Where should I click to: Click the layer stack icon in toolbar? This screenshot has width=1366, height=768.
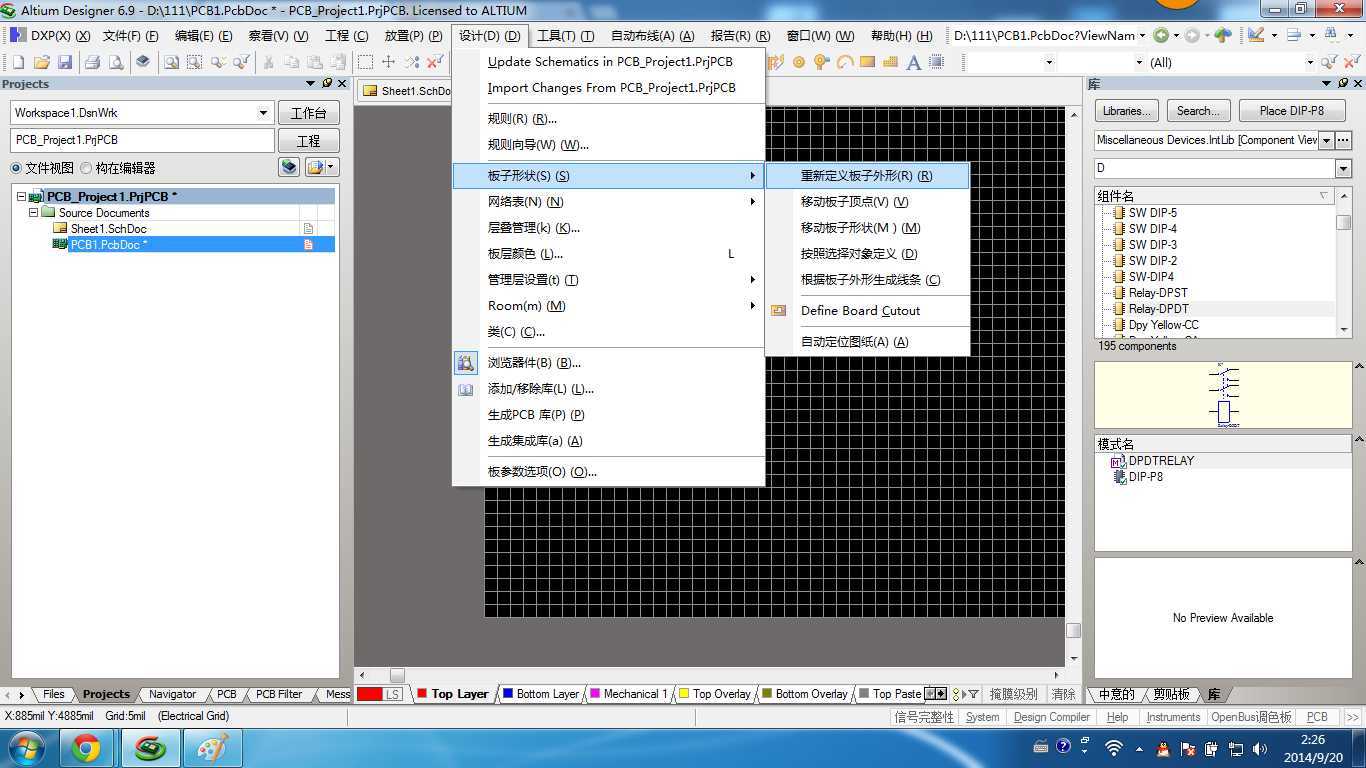pyautogui.click(x=143, y=62)
